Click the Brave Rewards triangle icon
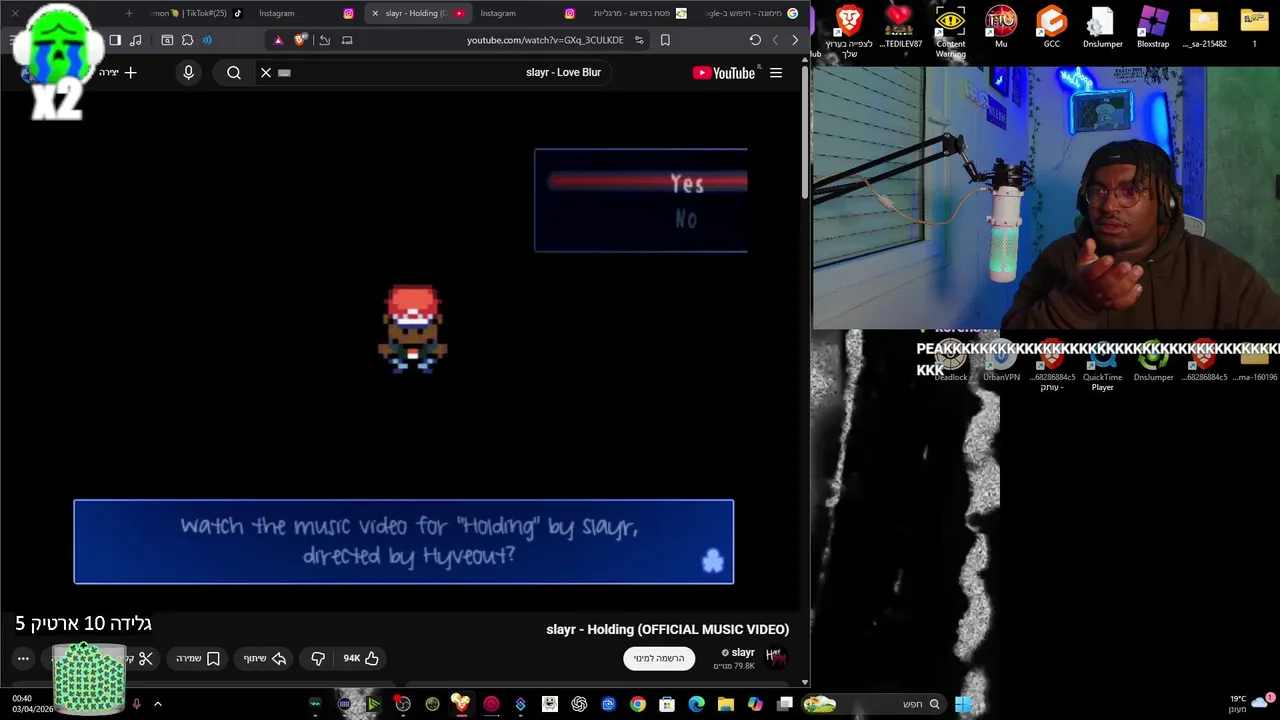1280x720 pixels. [x=278, y=40]
